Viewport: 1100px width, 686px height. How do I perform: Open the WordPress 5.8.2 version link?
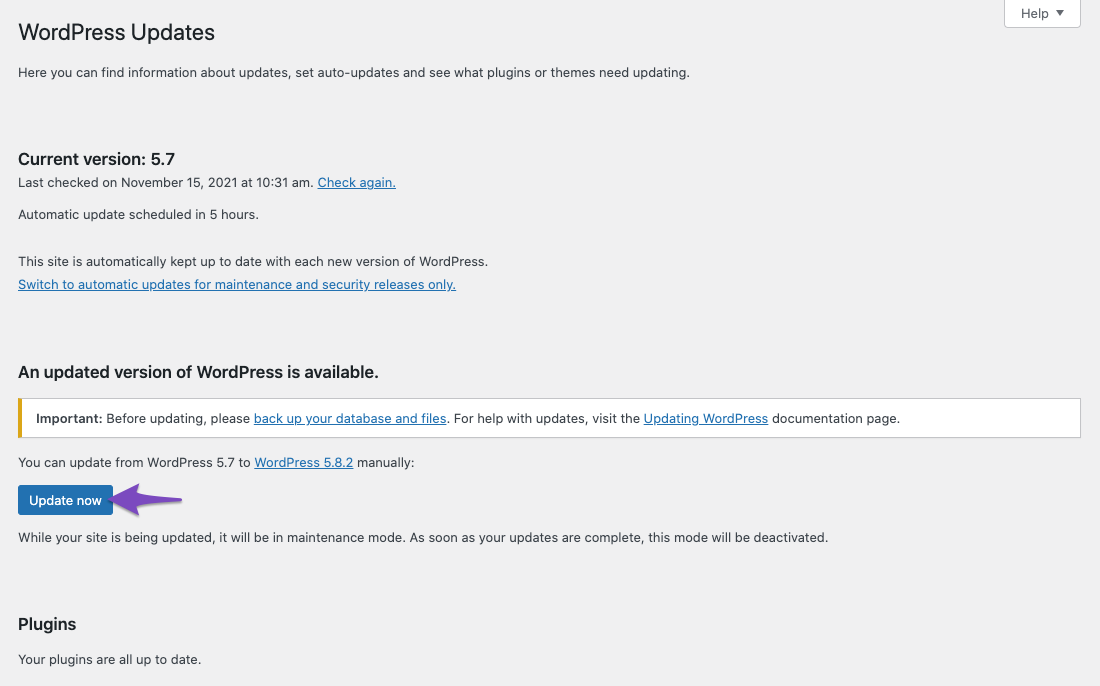[304, 462]
